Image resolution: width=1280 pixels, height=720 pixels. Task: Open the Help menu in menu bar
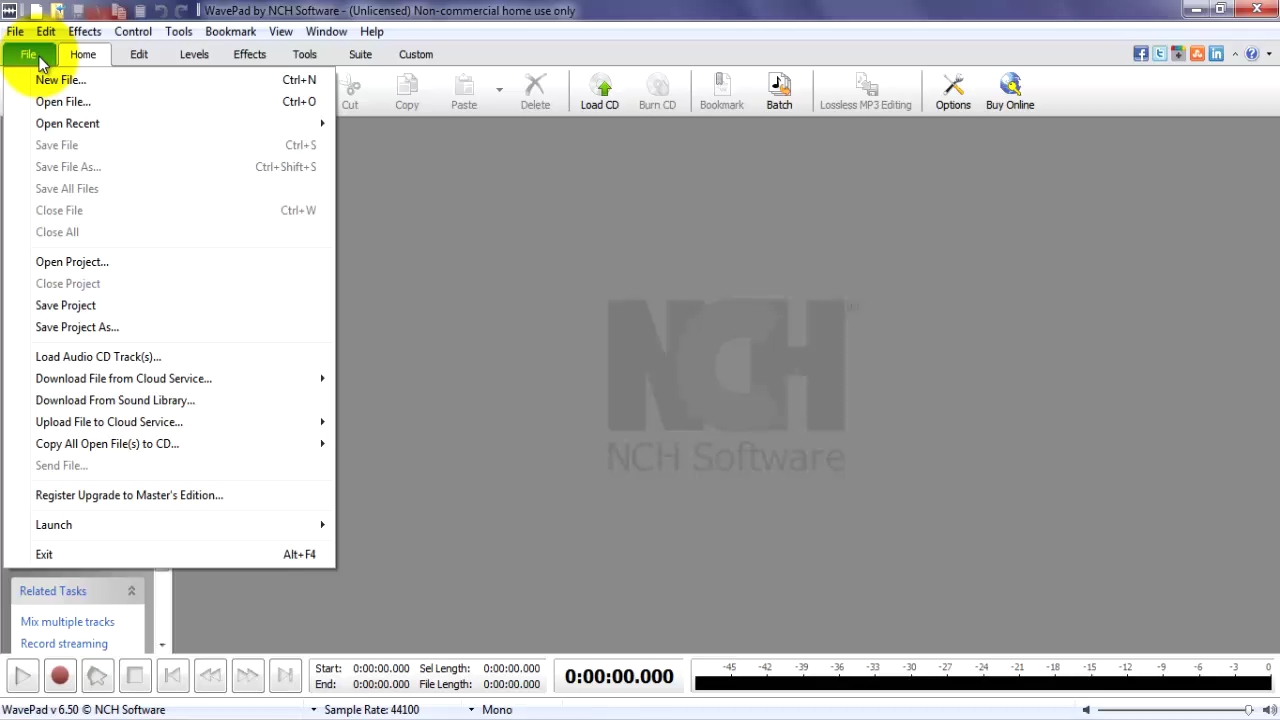click(372, 31)
